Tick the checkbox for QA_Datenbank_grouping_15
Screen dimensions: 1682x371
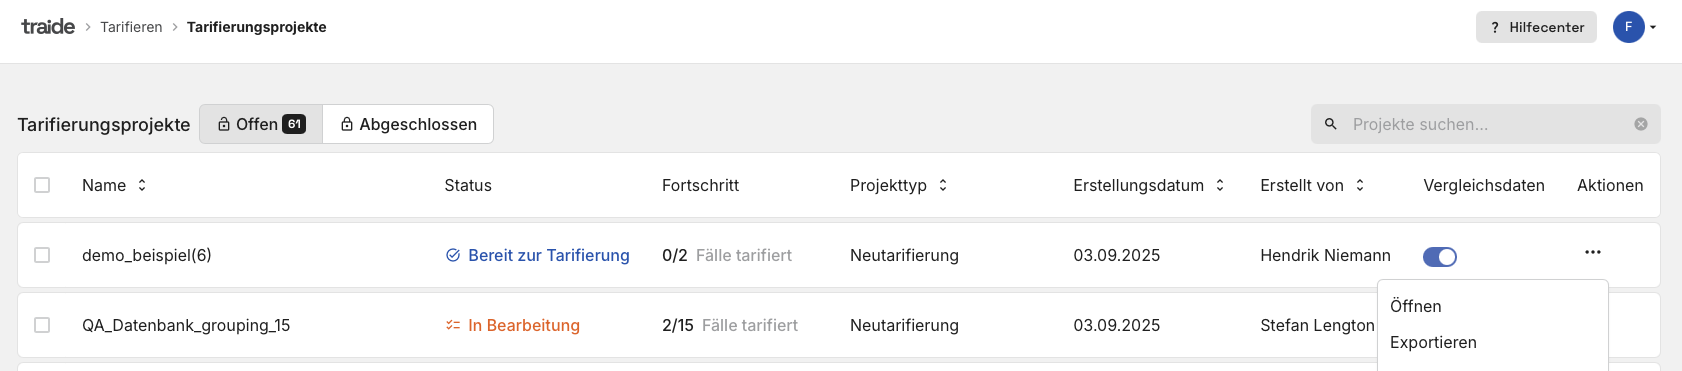(42, 325)
